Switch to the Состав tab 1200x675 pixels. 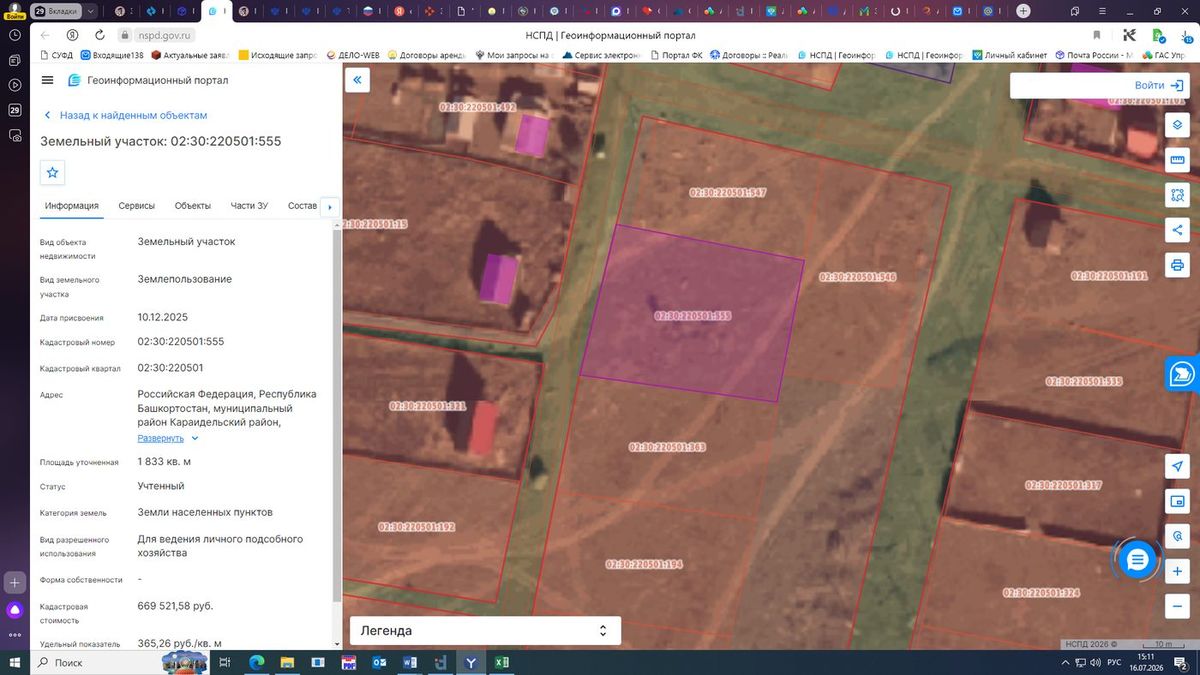tap(302, 206)
